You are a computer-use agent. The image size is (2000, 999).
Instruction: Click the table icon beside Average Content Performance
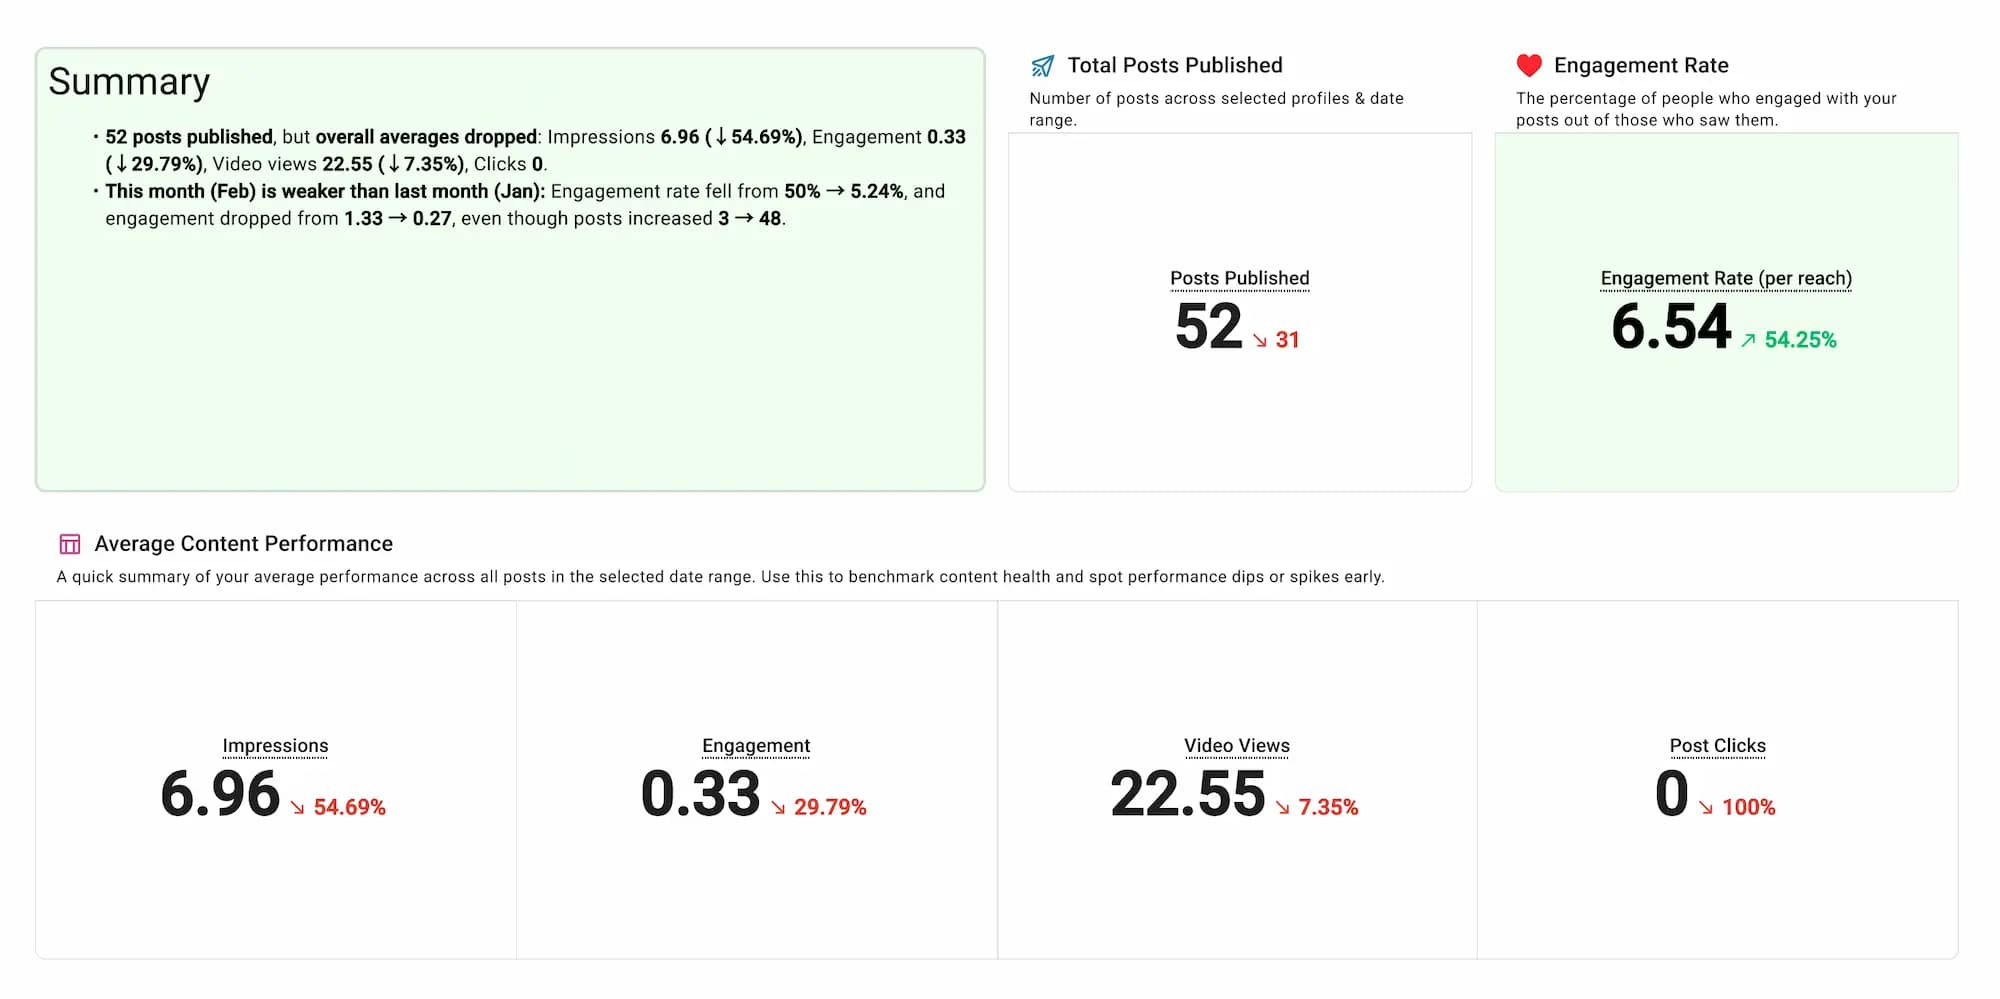pos(70,544)
